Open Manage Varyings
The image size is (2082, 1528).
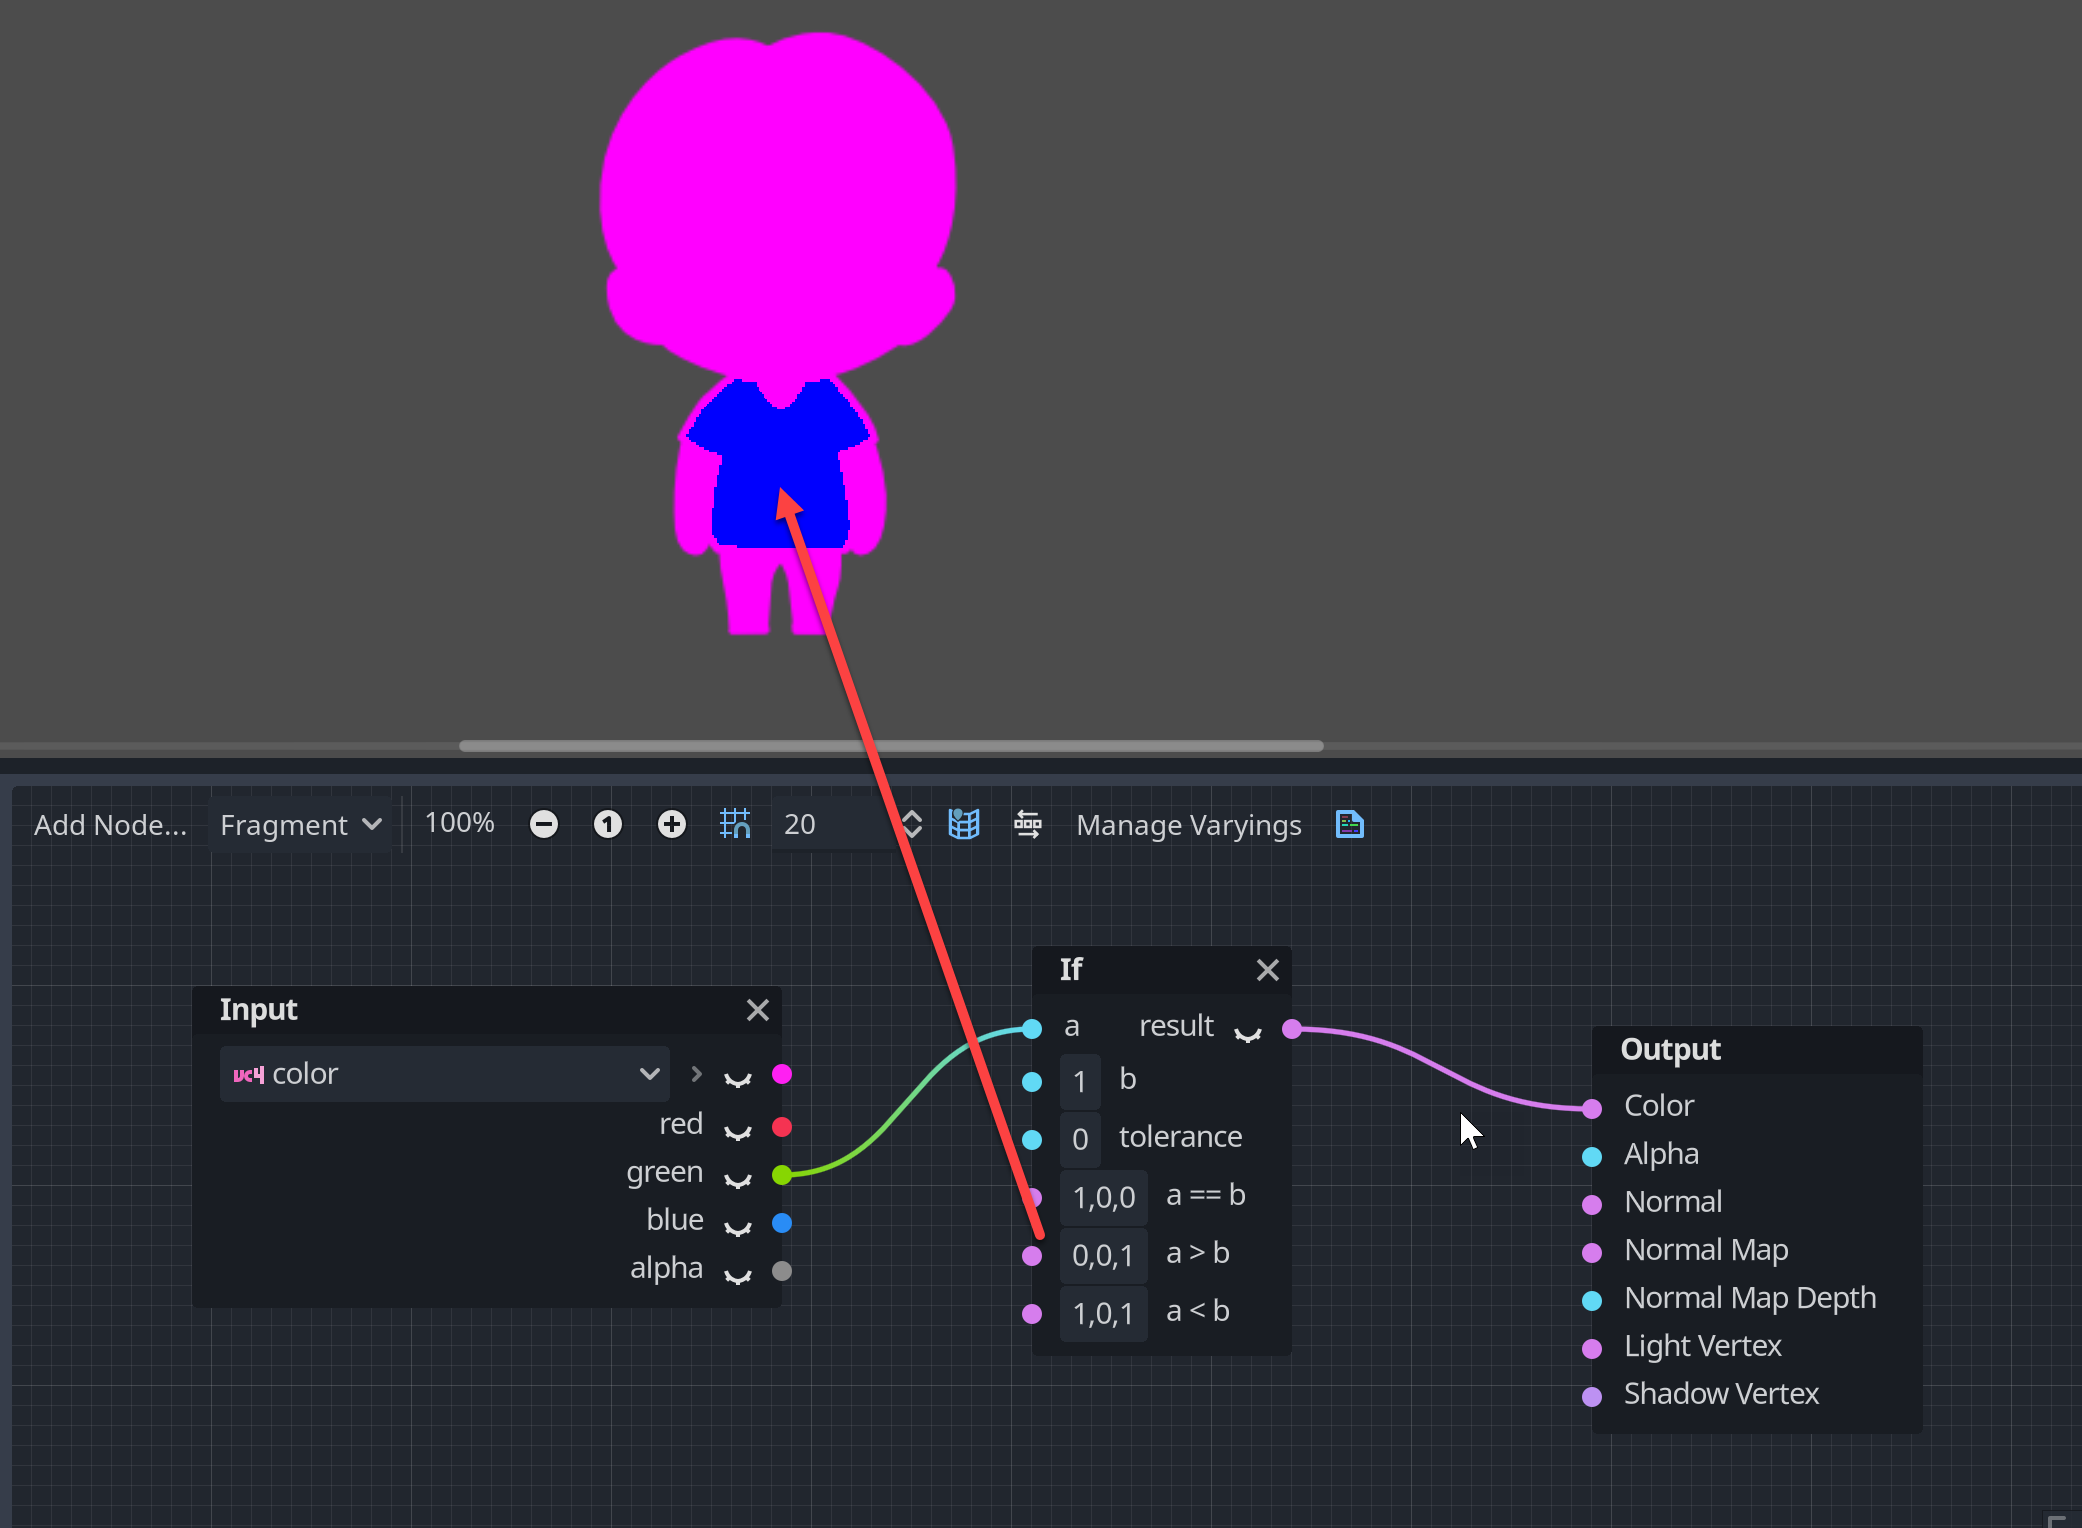pos(1188,824)
